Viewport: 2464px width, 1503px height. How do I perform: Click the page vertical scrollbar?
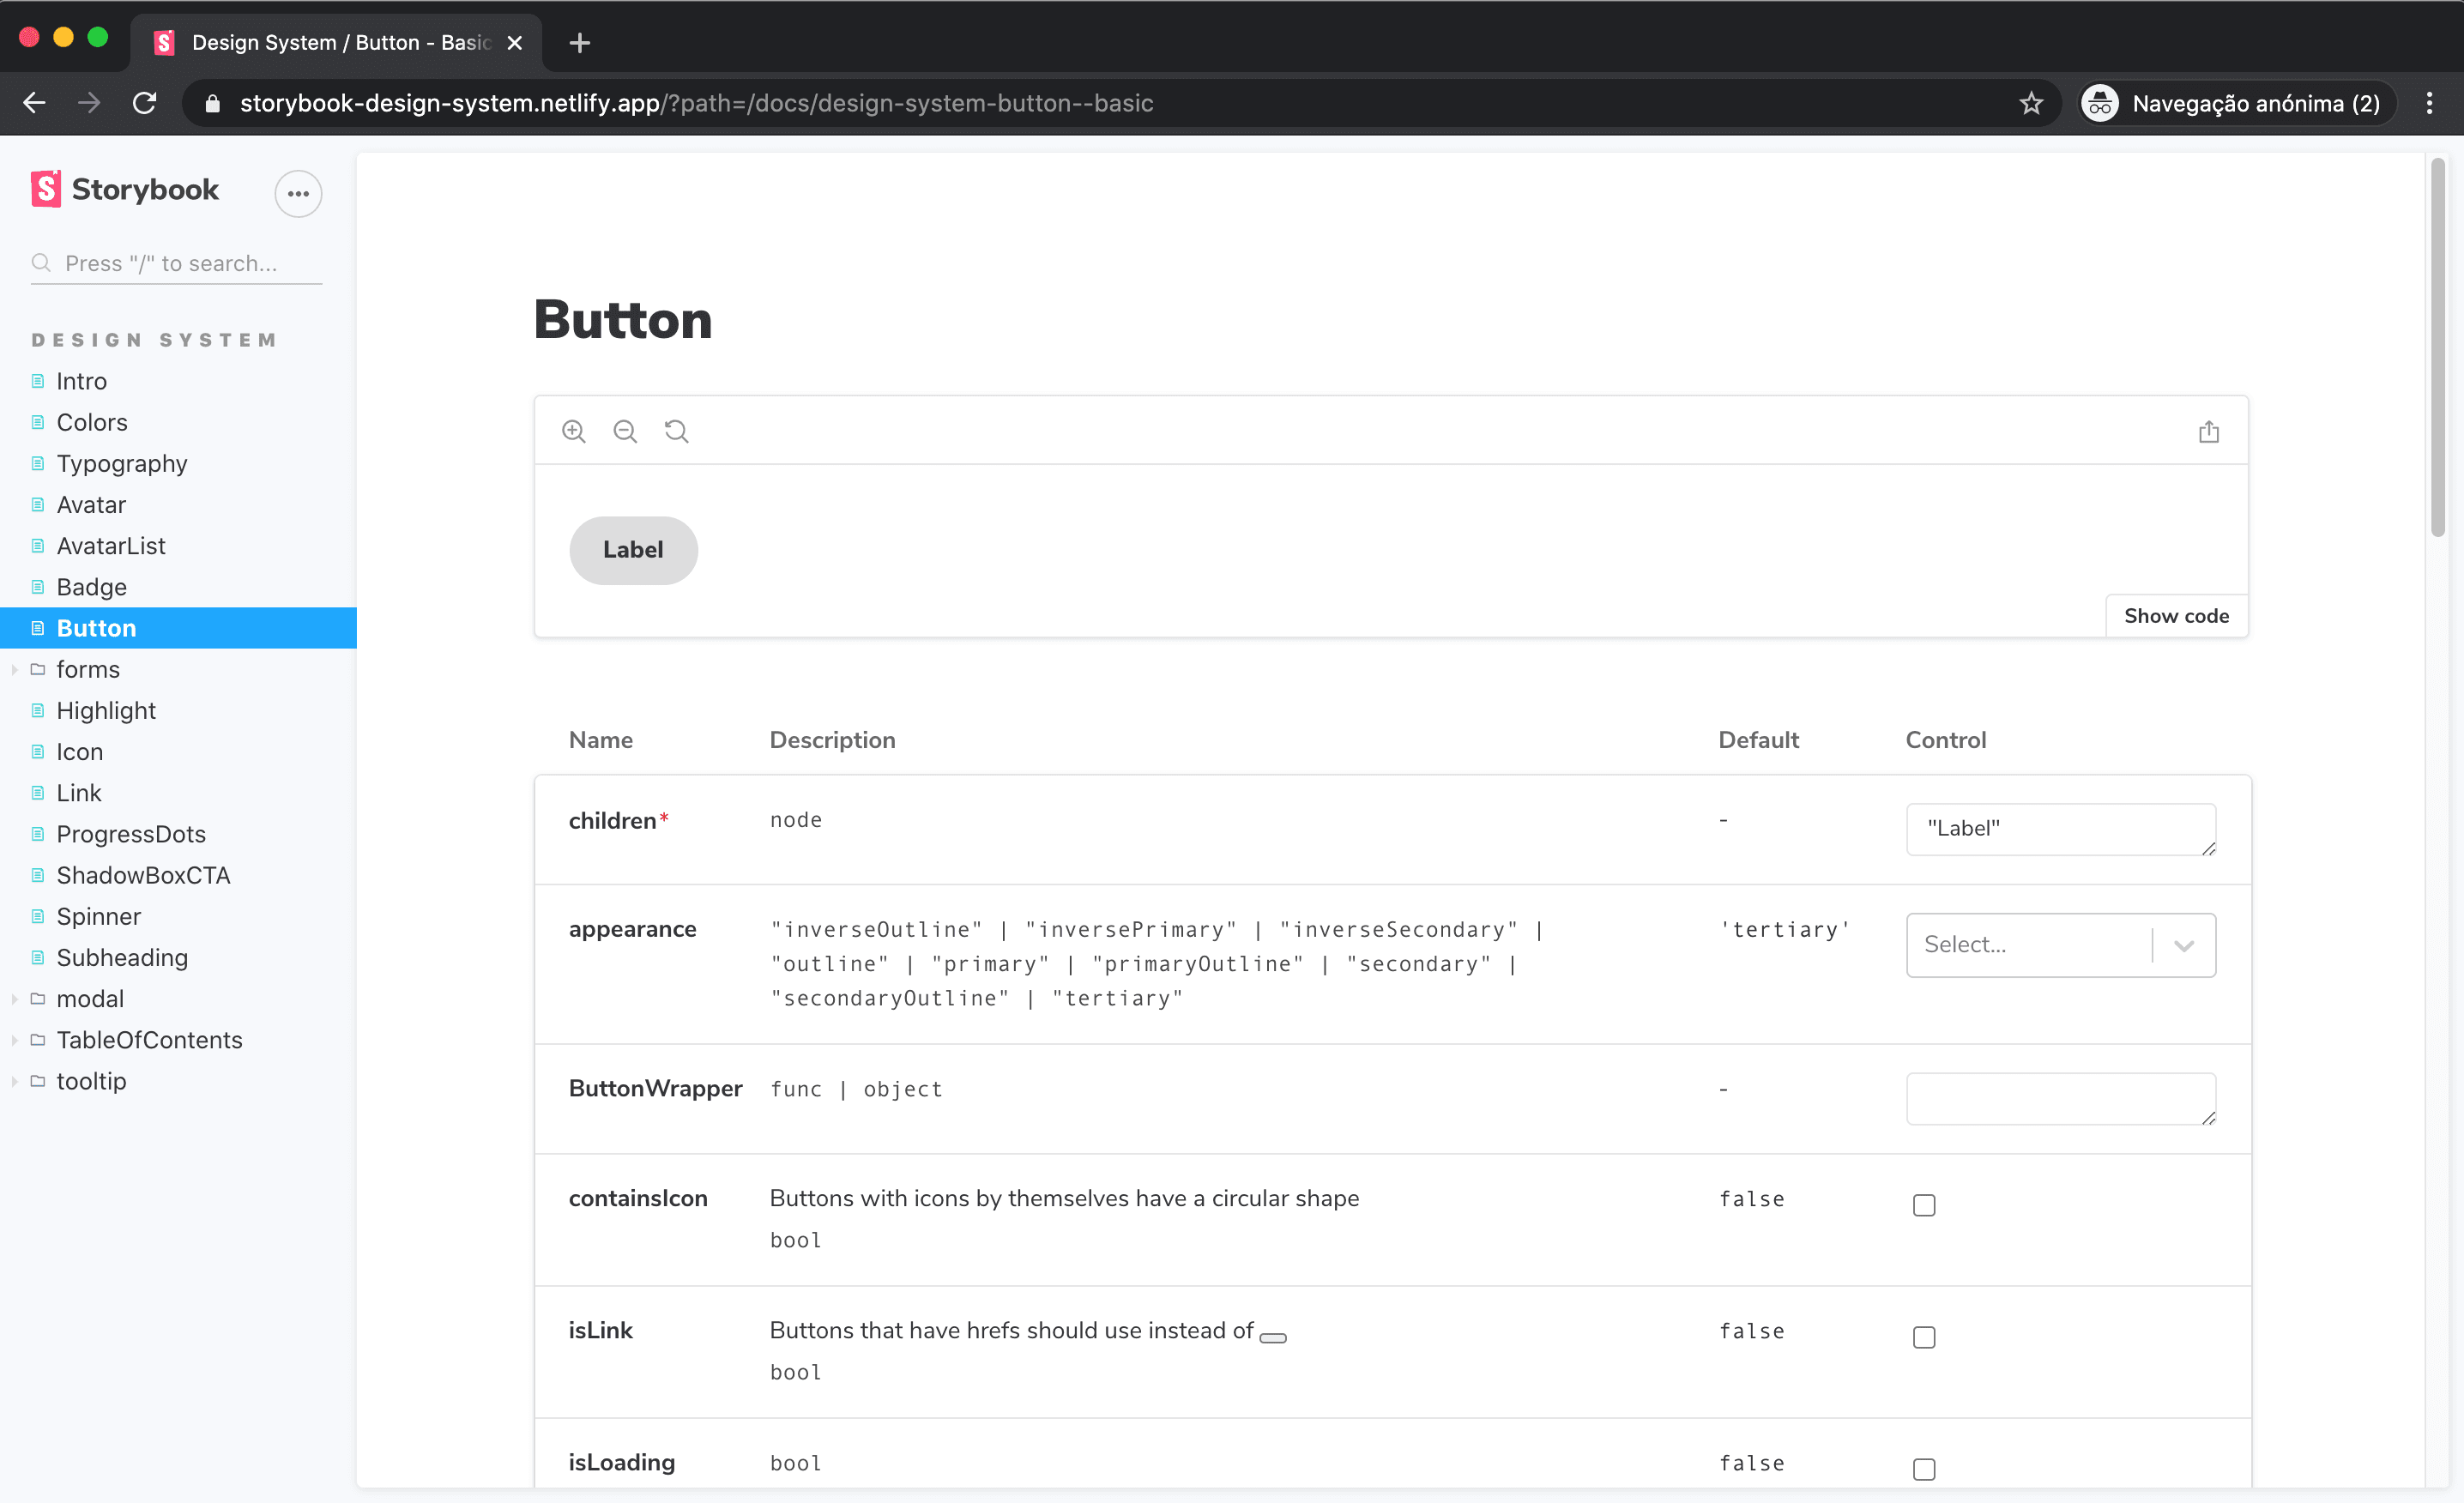click(x=2438, y=346)
